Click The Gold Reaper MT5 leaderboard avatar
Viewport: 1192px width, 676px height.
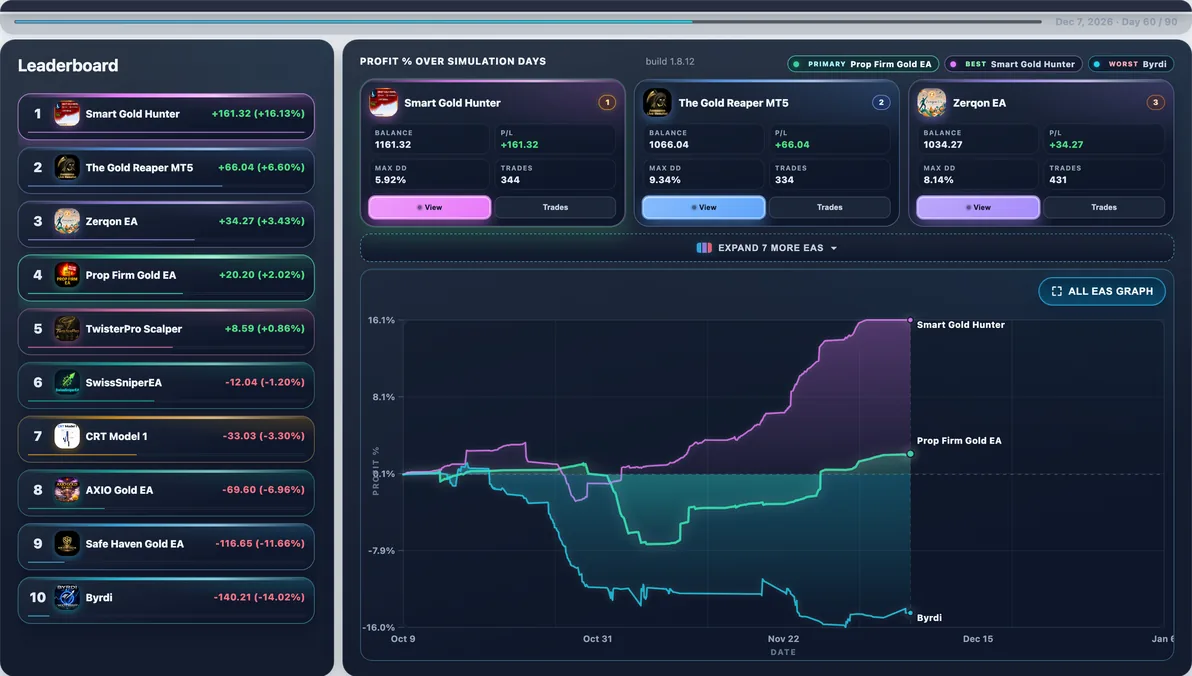click(67, 167)
